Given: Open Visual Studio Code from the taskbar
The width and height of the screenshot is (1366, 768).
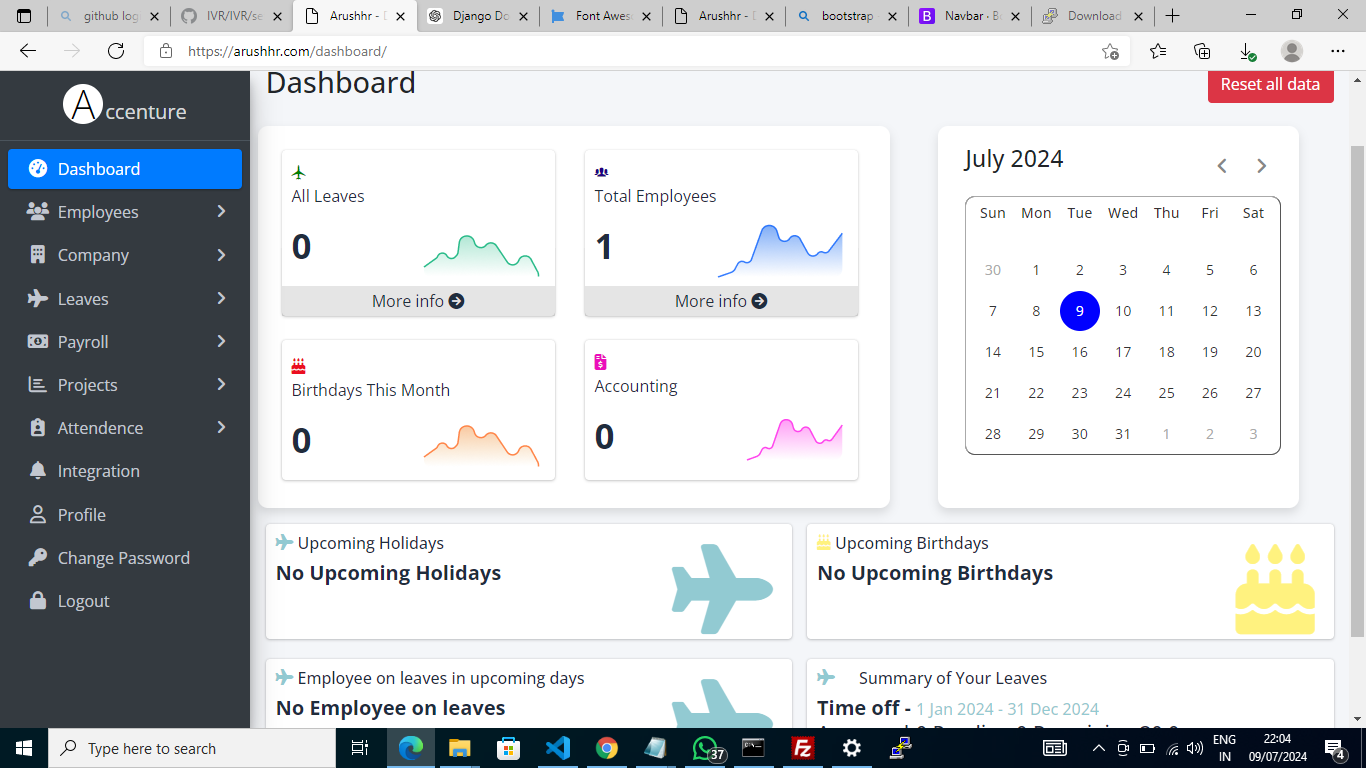Looking at the screenshot, I should point(558,748).
